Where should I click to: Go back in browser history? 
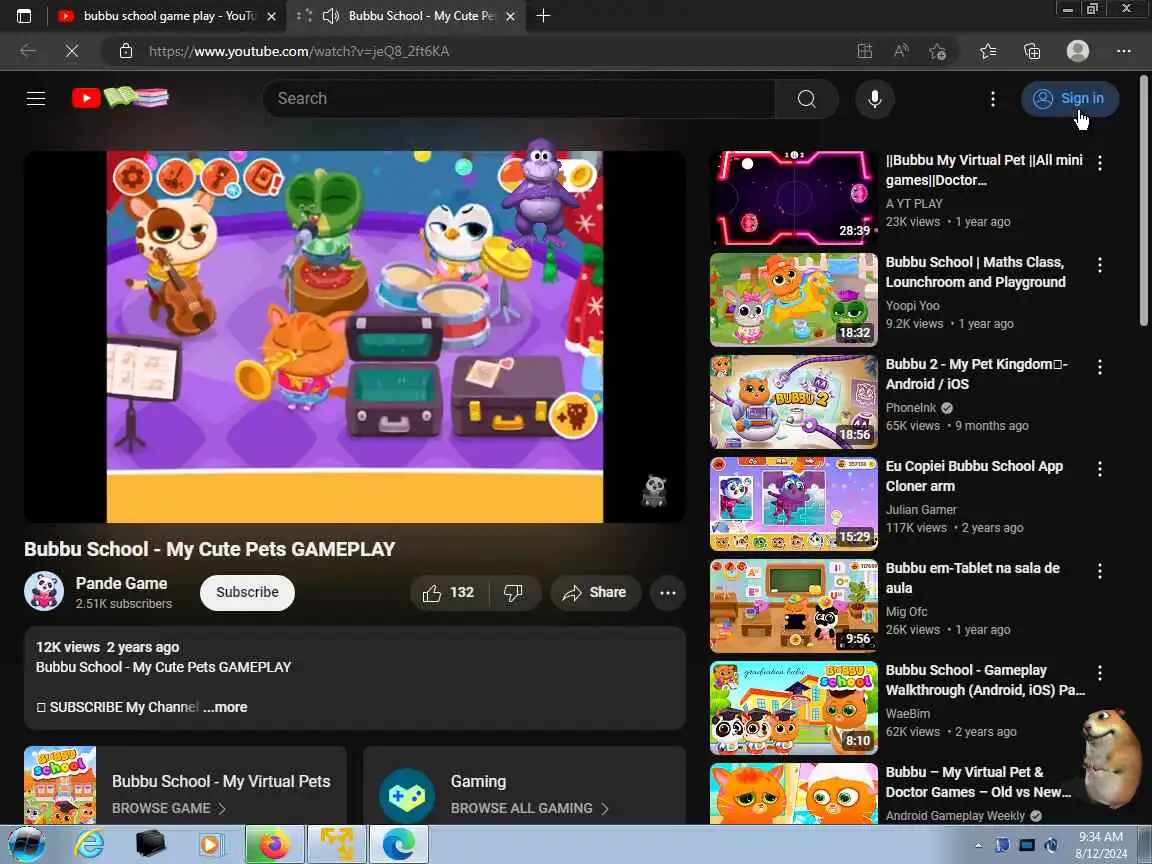(x=28, y=51)
